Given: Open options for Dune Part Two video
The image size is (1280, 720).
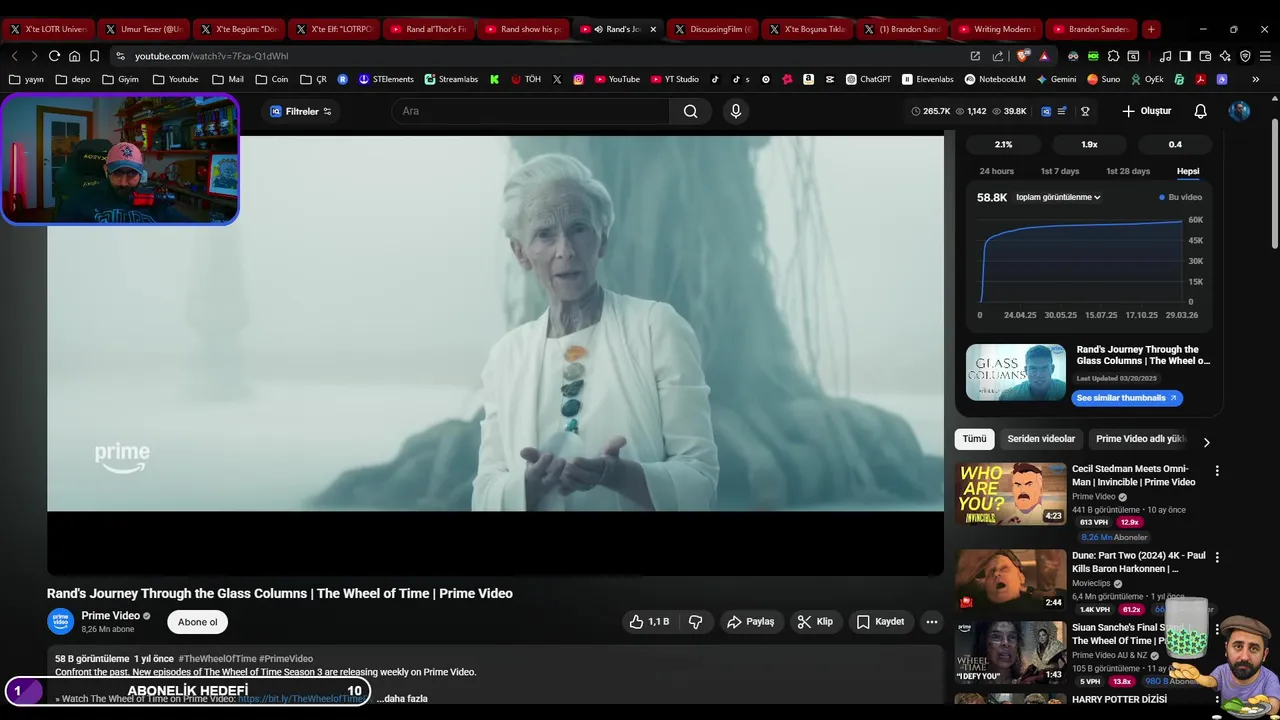Looking at the screenshot, I should [1217, 556].
